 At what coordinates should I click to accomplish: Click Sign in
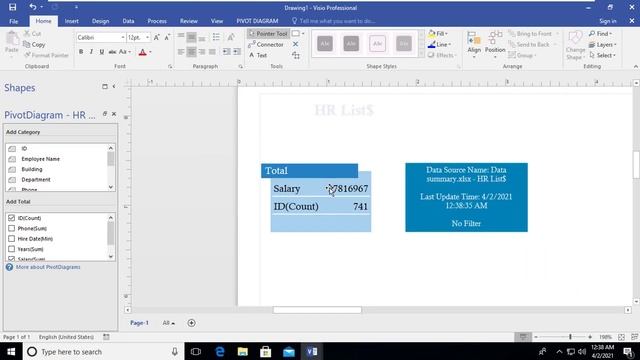(607, 21)
